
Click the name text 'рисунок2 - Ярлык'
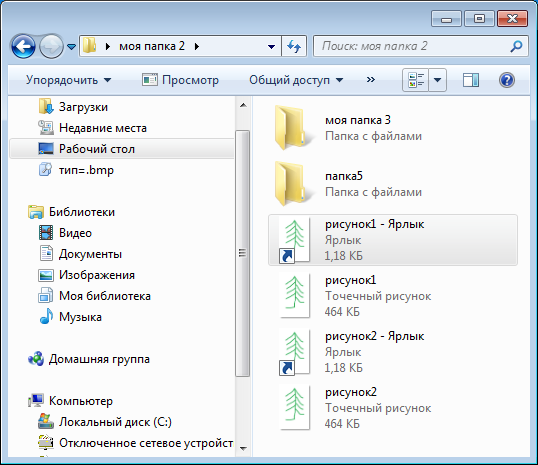[x=375, y=336]
